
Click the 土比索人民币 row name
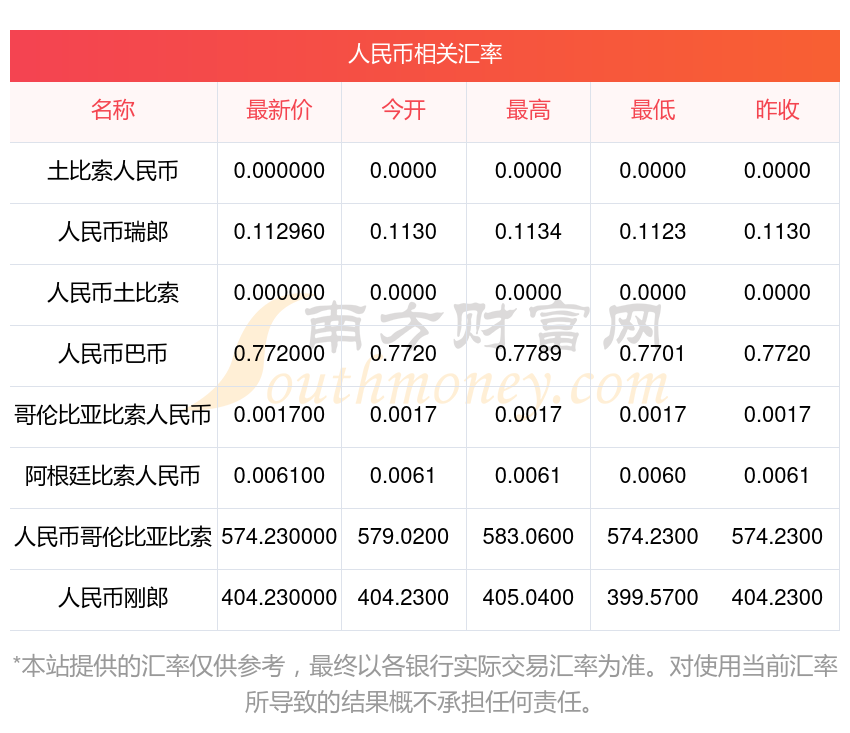113,171
